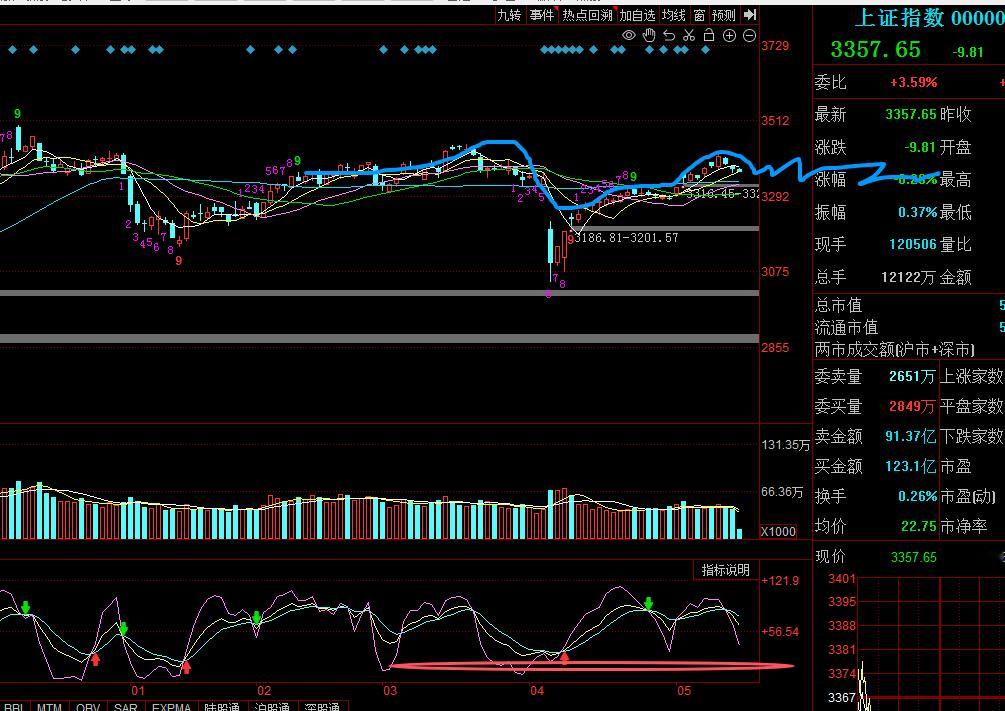Switch to the 陆股通 tab
The image size is (1005, 711).
pos(222,707)
